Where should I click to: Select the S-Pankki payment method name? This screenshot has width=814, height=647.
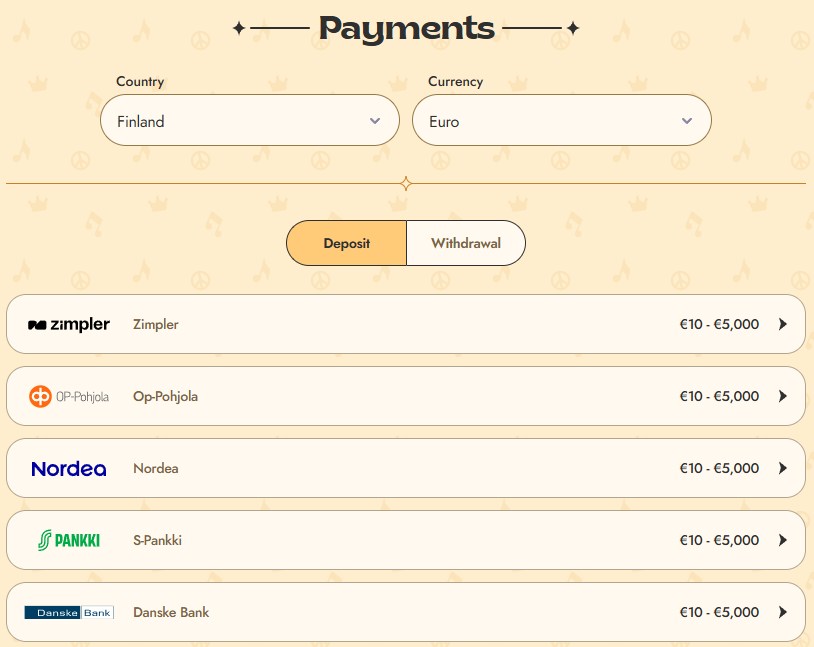(x=157, y=541)
